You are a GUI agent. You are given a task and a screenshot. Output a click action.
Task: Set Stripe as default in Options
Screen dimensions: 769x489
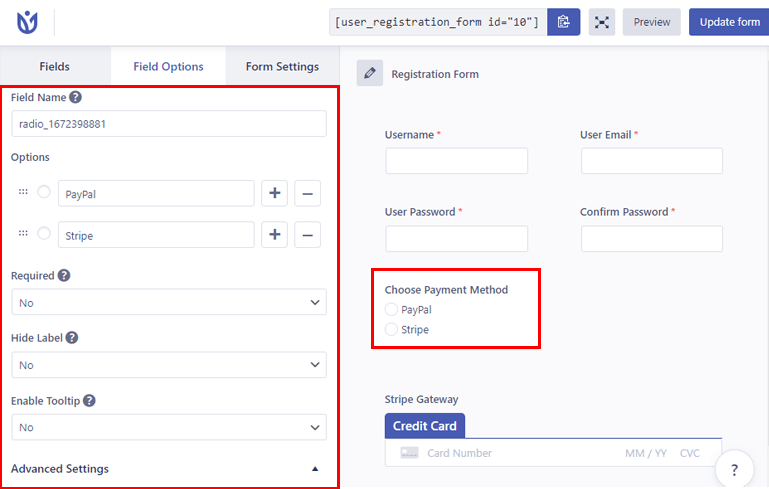(44, 234)
